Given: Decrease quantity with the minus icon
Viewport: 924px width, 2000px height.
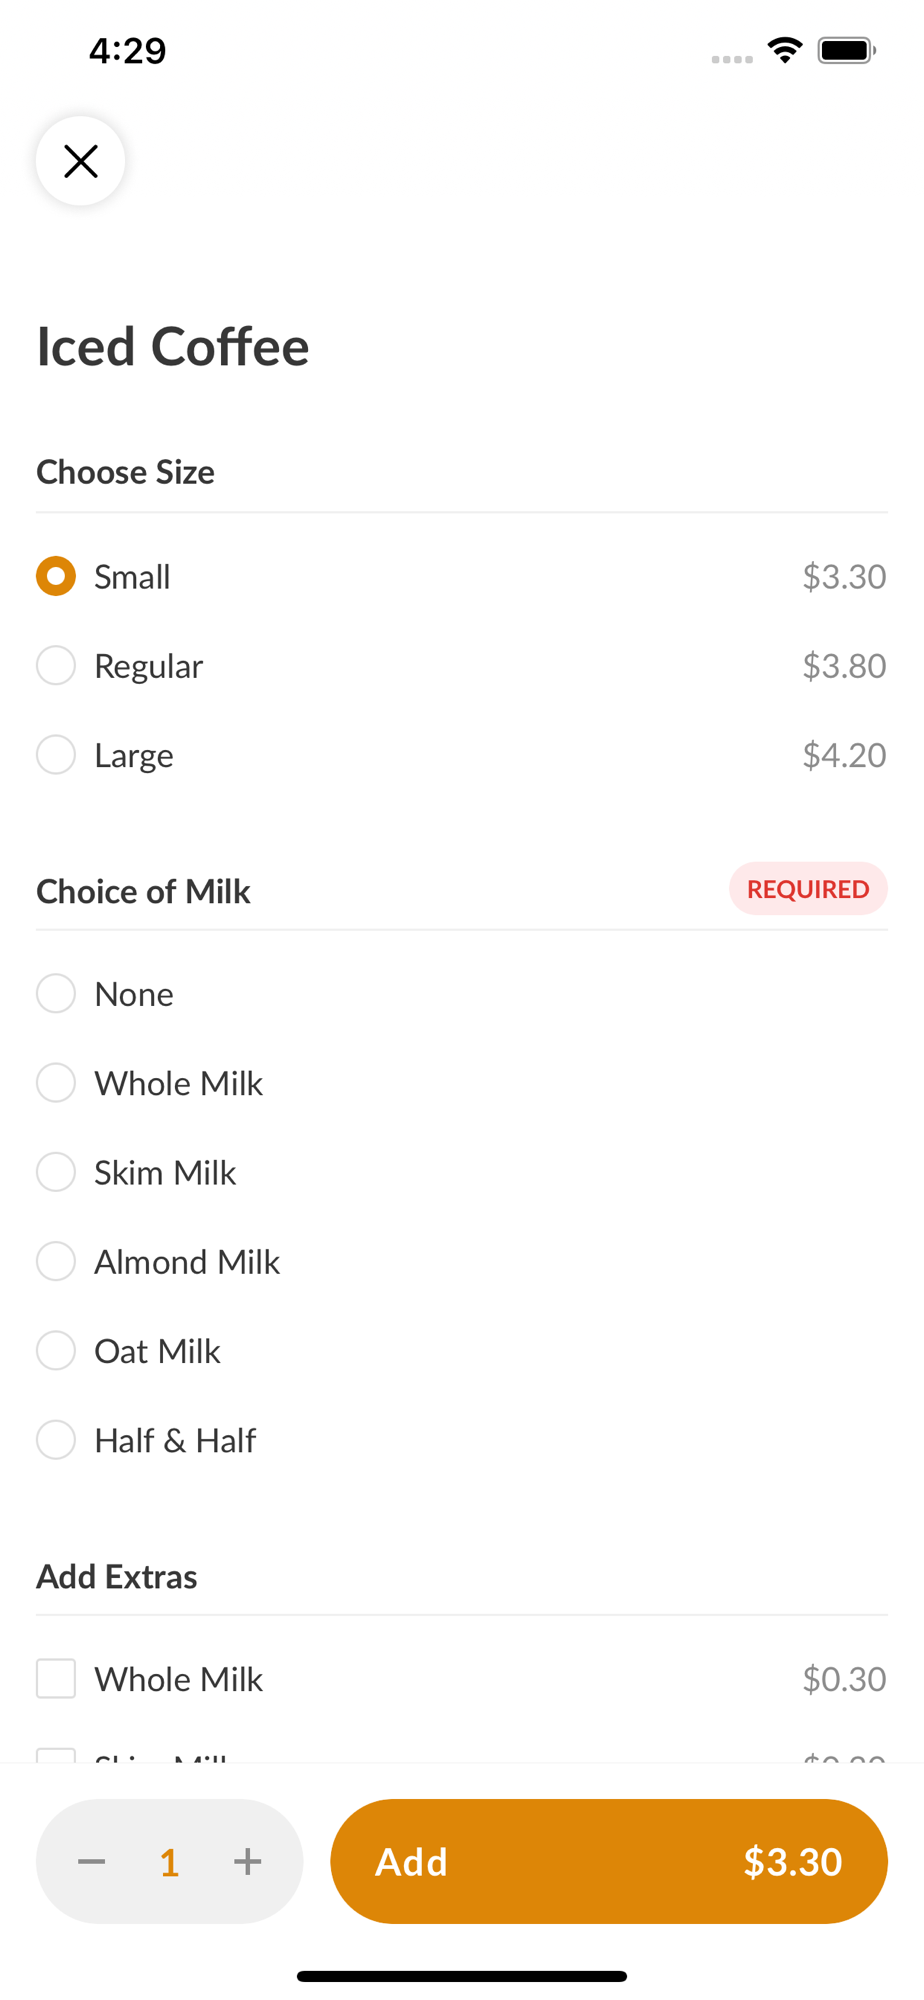Looking at the screenshot, I should point(92,1861).
